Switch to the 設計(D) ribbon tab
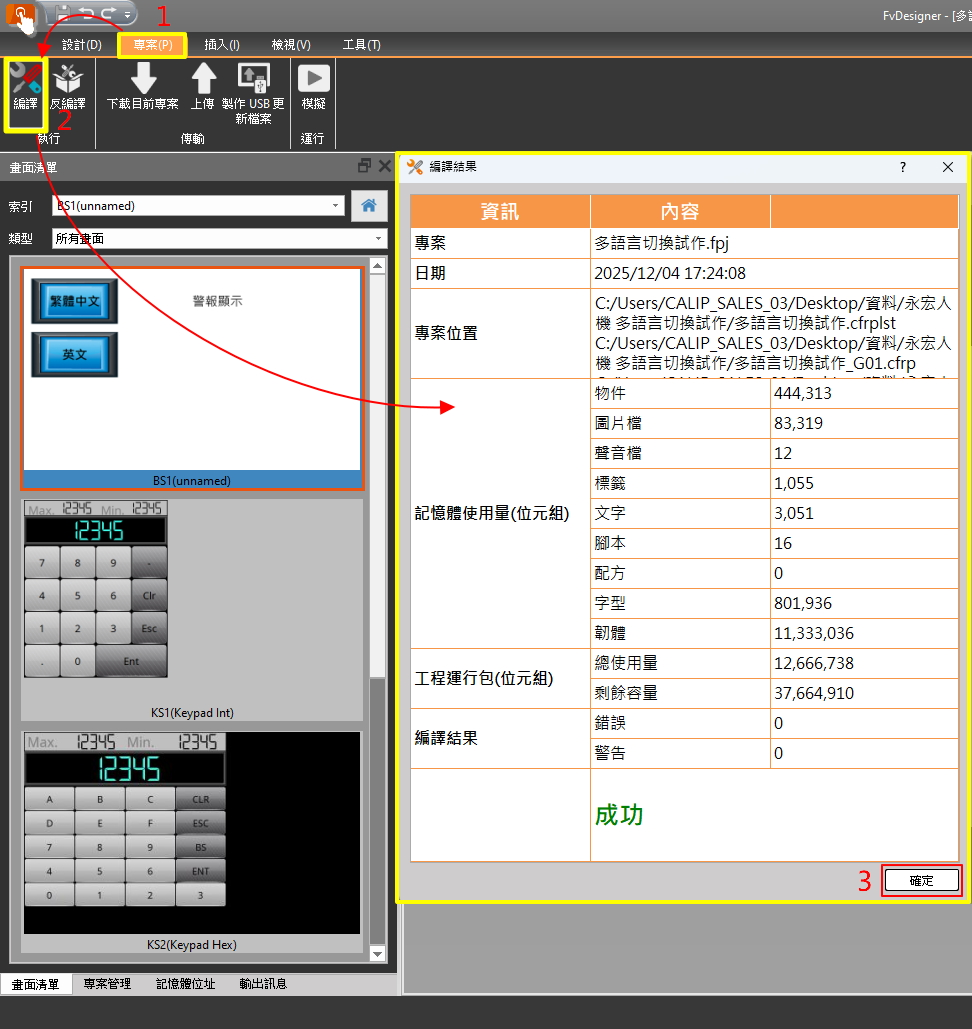 82,45
